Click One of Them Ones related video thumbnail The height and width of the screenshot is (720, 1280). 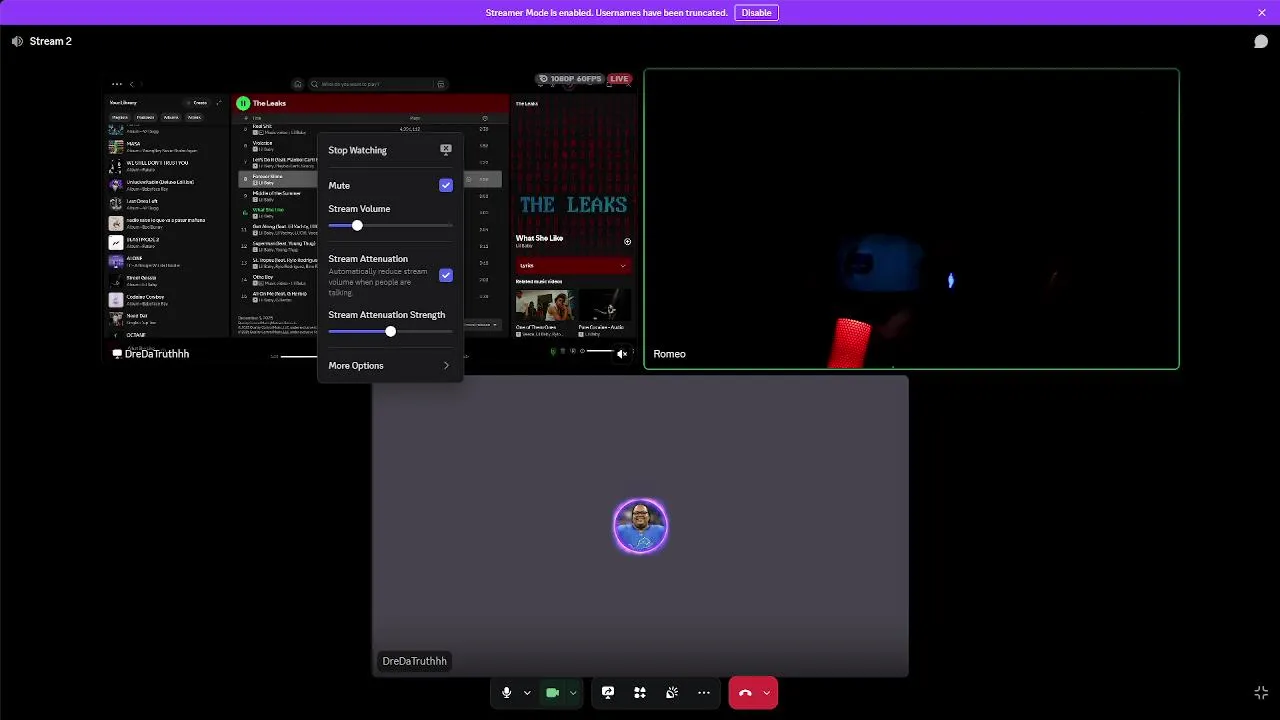point(544,305)
